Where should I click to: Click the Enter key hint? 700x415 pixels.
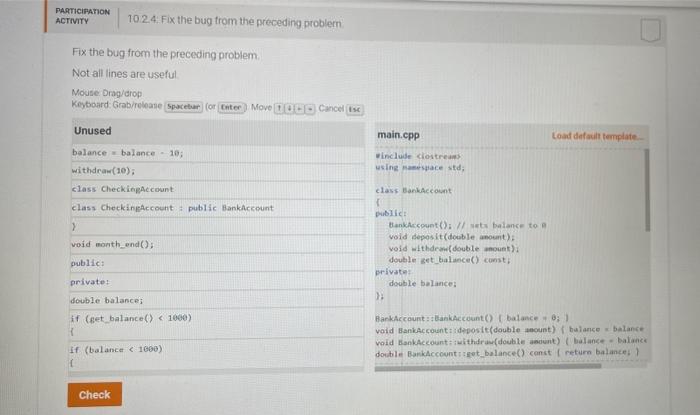pyautogui.click(x=231, y=108)
